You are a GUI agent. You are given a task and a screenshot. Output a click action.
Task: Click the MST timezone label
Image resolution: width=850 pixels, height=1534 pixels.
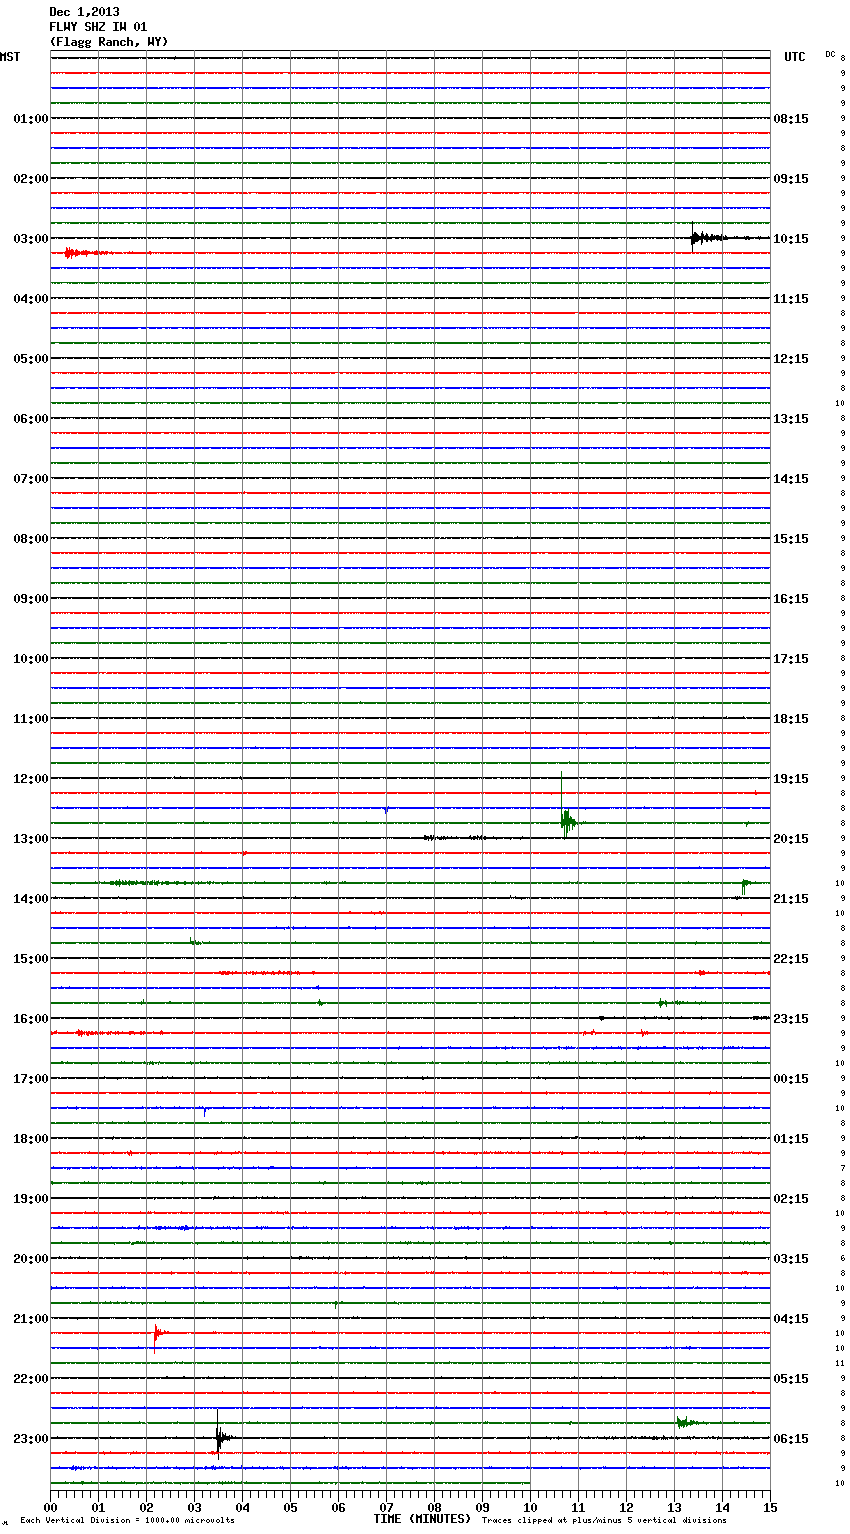[x=10, y=57]
